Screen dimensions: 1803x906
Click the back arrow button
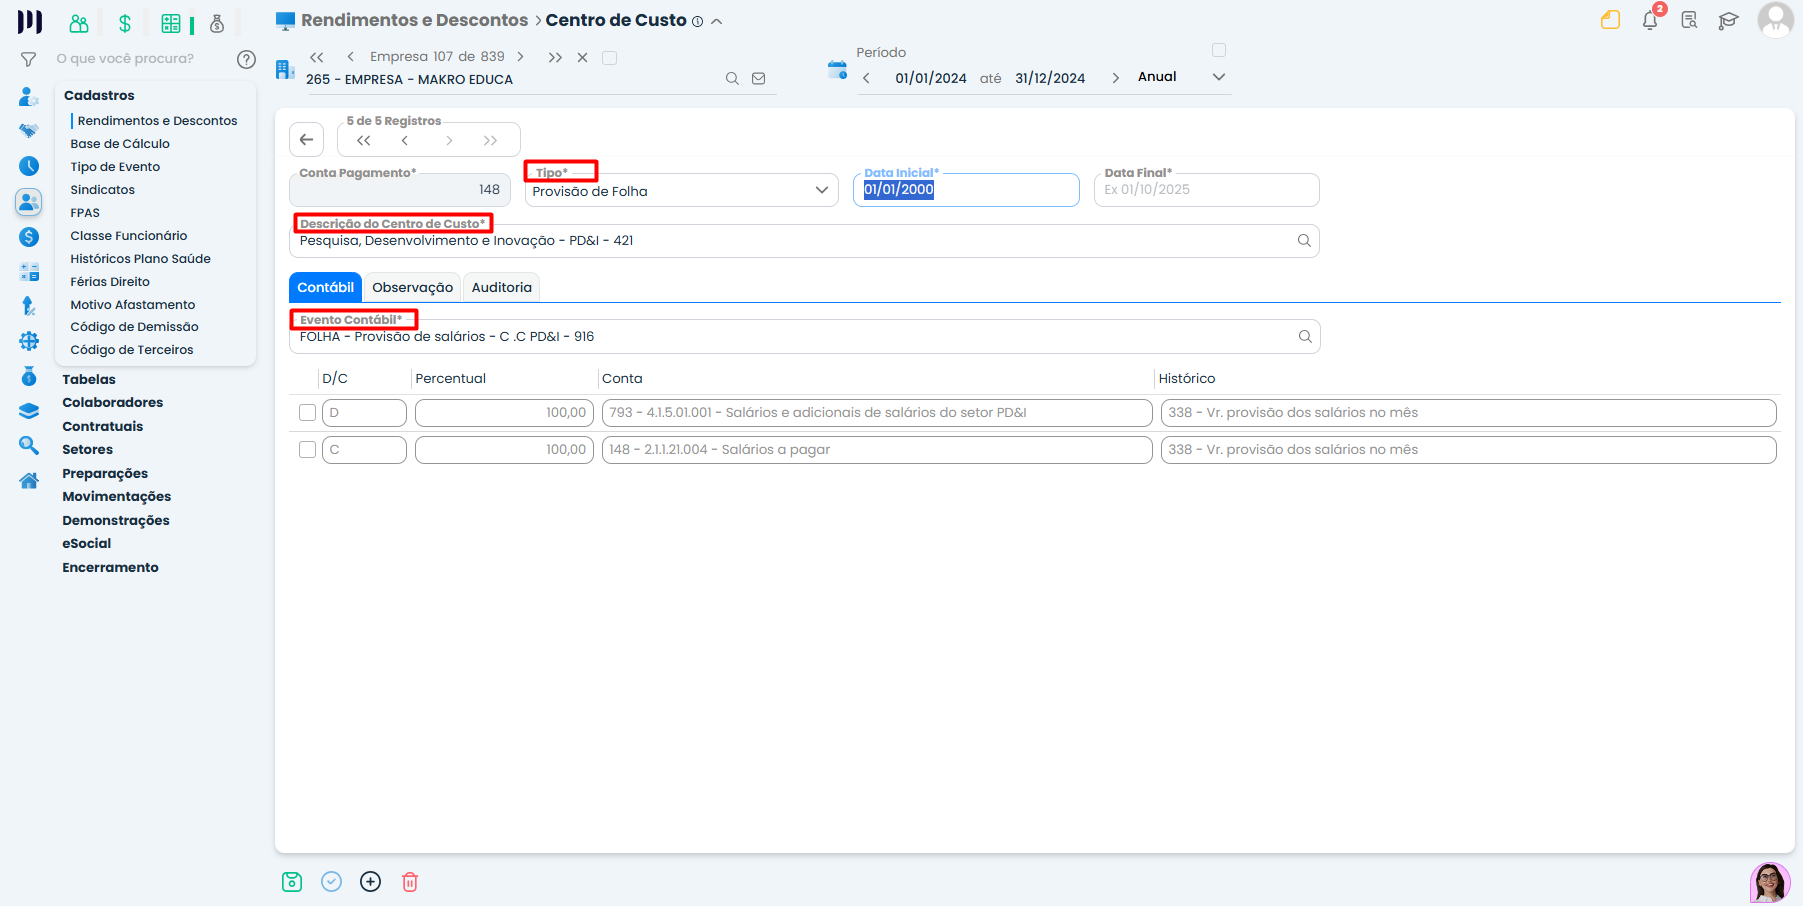pos(307,140)
